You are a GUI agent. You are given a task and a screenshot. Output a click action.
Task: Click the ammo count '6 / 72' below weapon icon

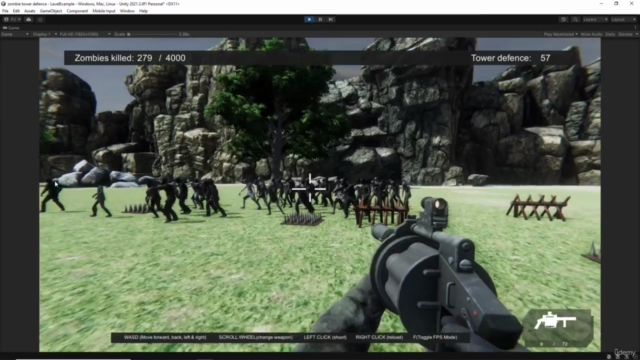(554, 344)
